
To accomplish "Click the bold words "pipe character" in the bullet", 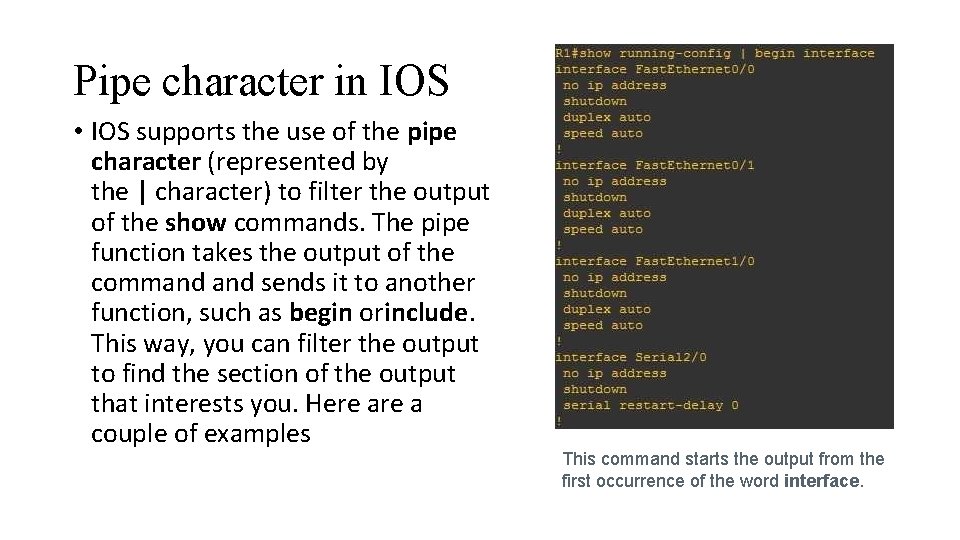I will [x=432, y=132].
